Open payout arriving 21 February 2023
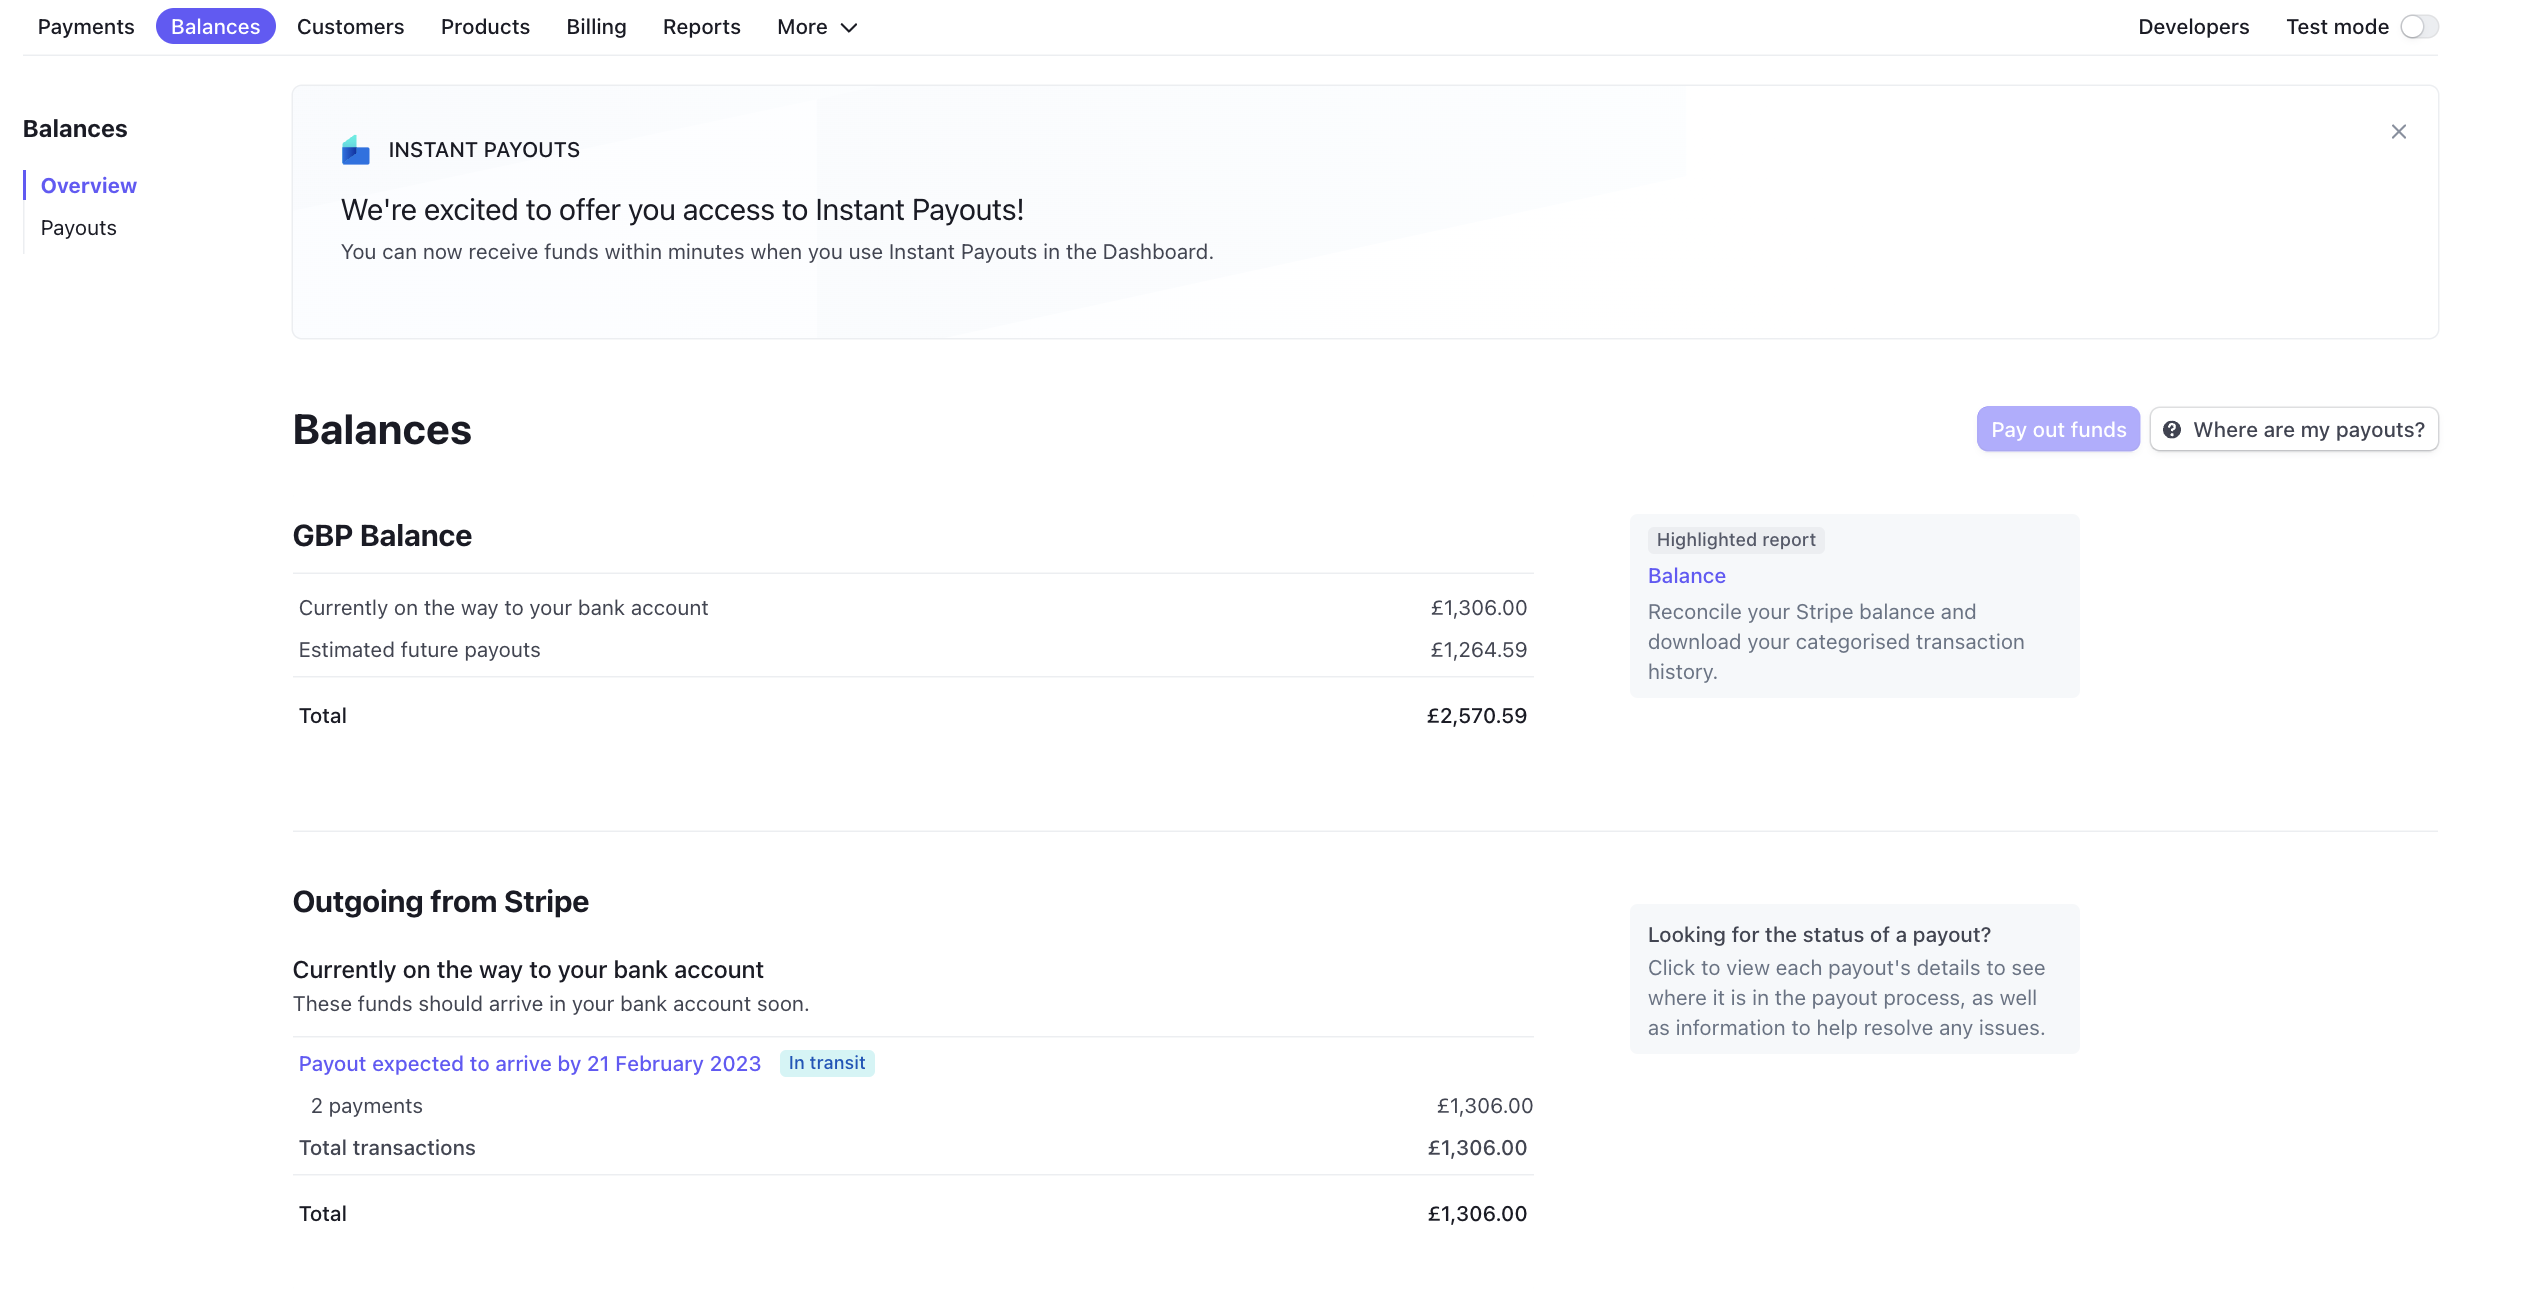This screenshot has width=2522, height=1300. pyautogui.click(x=529, y=1064)
